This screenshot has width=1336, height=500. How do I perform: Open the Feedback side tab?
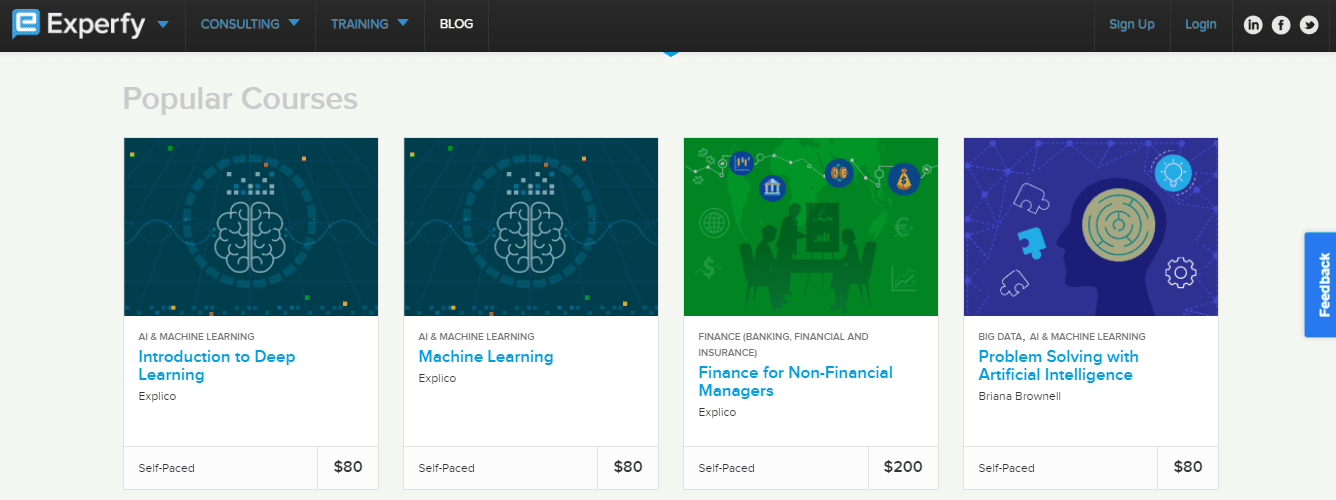(1322, 285)
